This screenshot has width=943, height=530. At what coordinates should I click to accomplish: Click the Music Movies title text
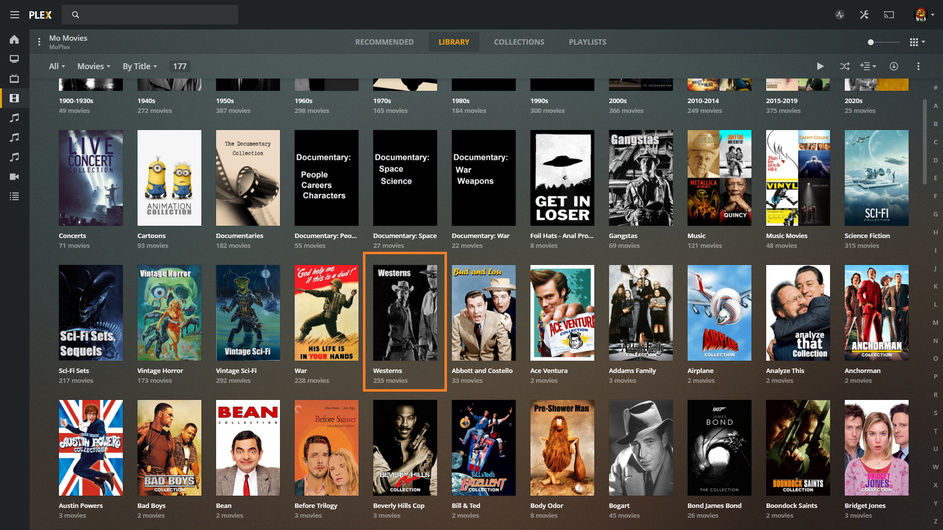click(x=787, y=236)
